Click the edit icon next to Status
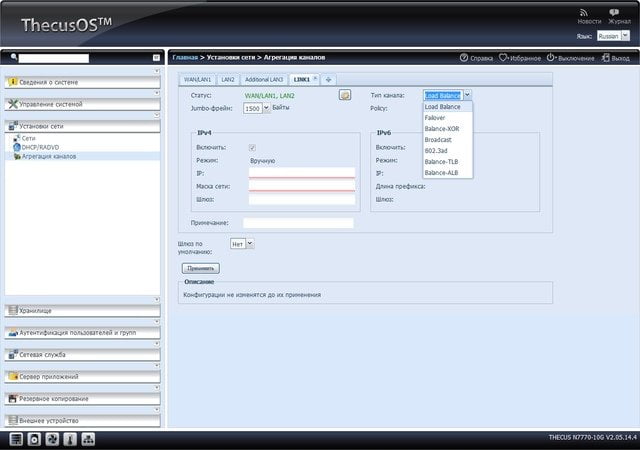640x450 pixels. [345, 95]
